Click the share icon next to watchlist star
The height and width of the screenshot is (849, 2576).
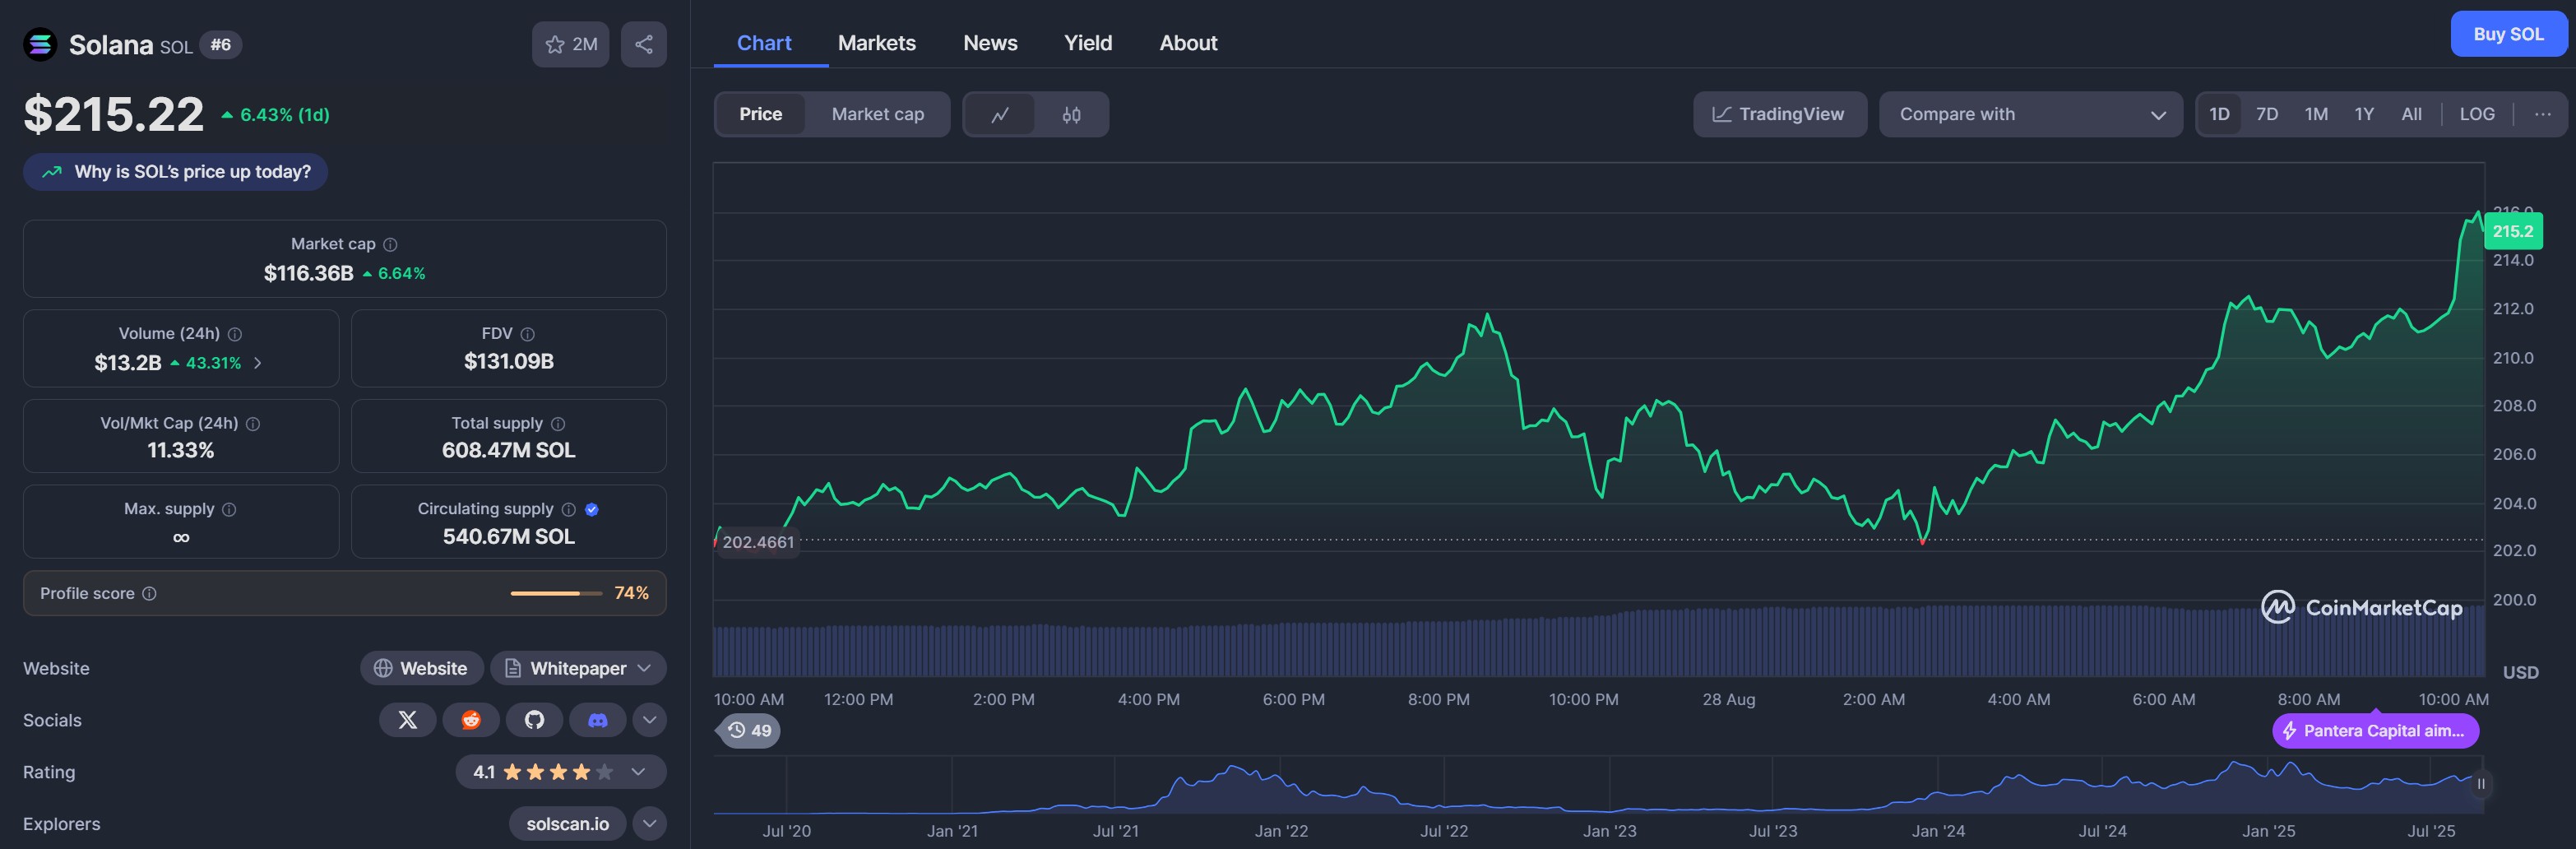click(643, 44)
